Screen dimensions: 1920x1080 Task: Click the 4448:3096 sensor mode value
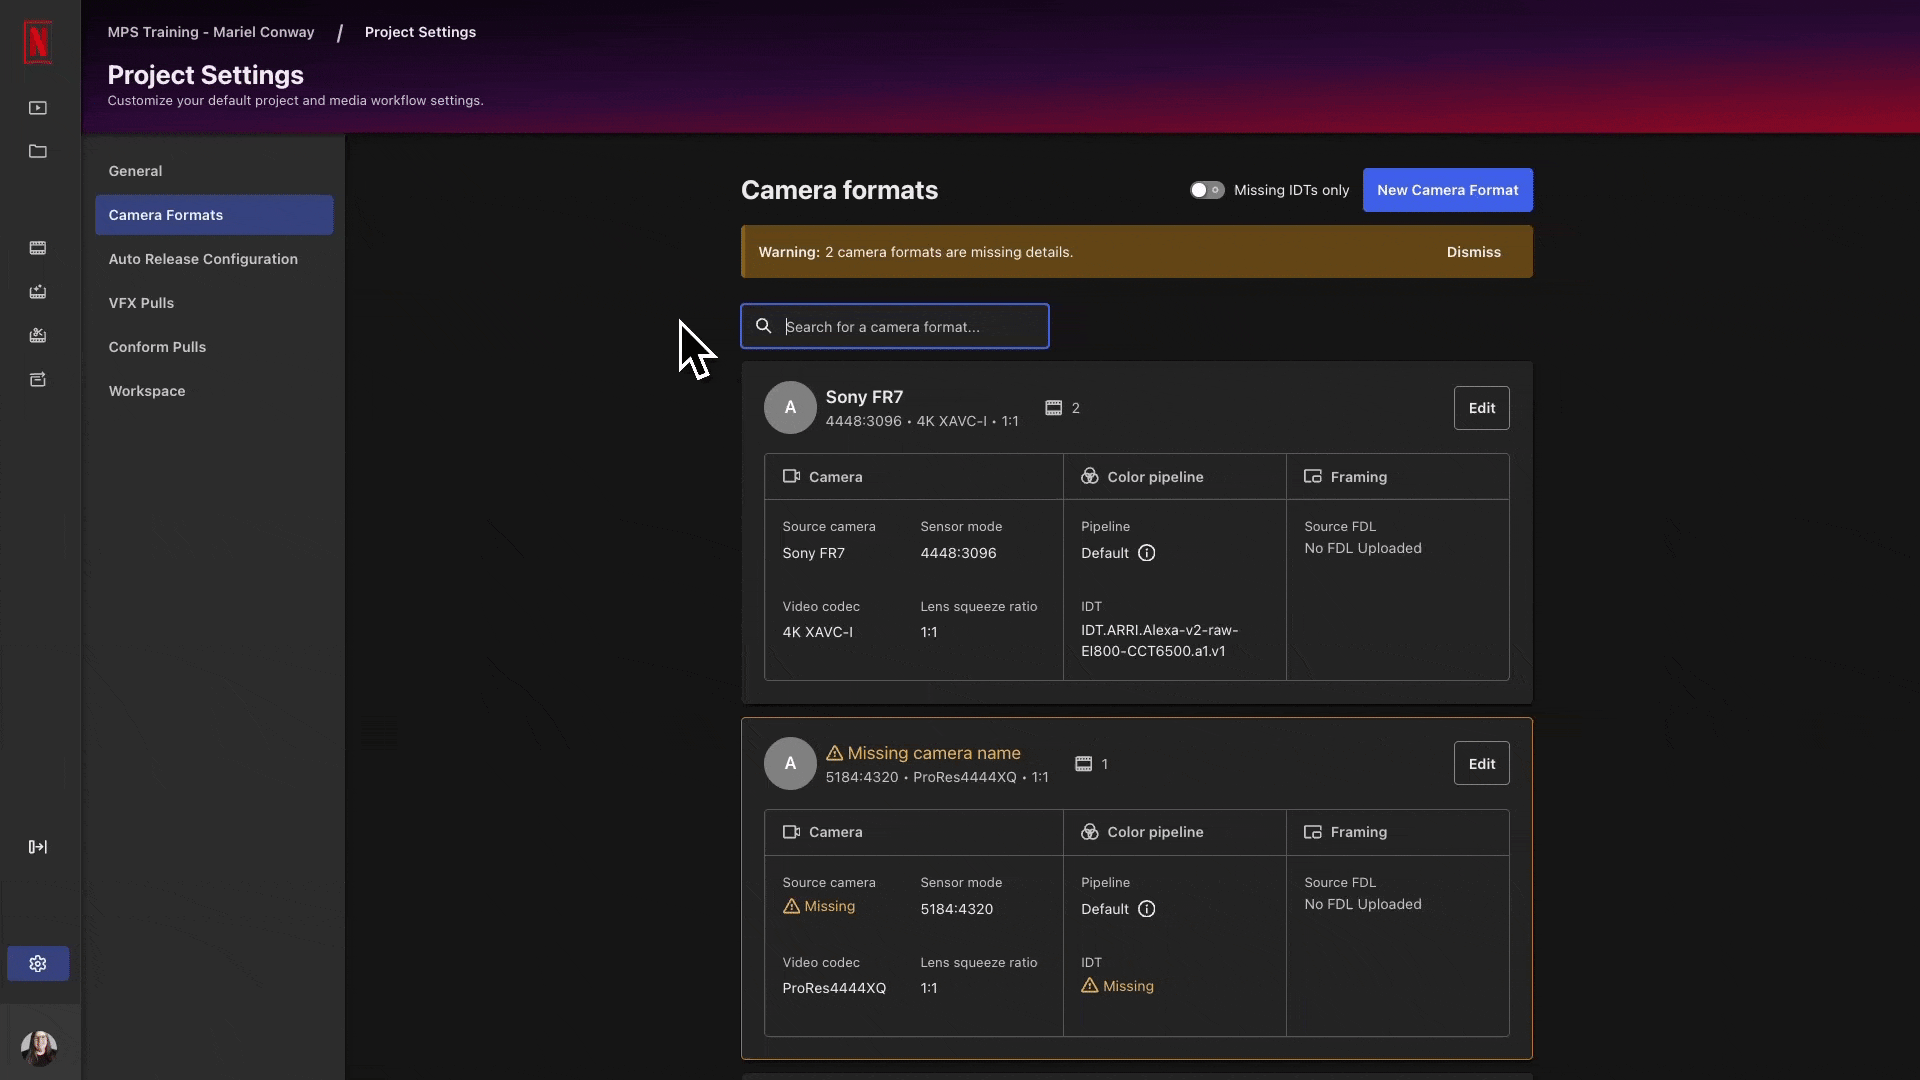[x=958, y=553]
